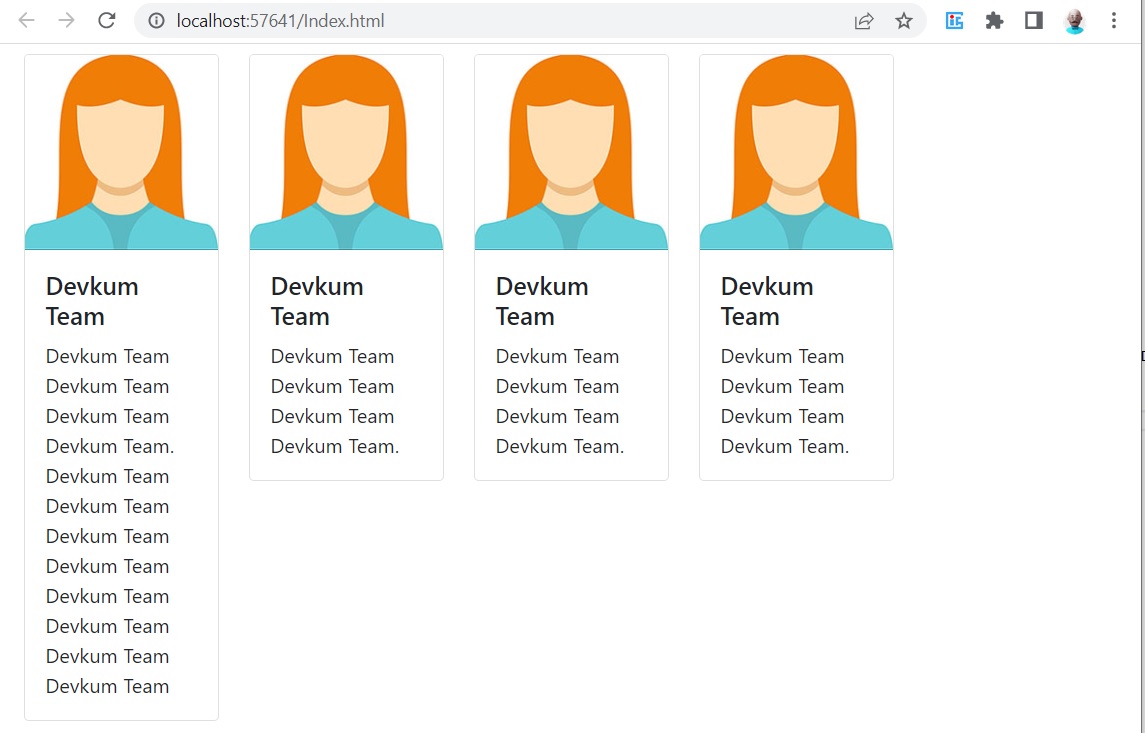Viewport: 1145px width, 733px height.
Task: Click 'Devkum Team.' line in the second card
Action: click(x=335, y=446)
